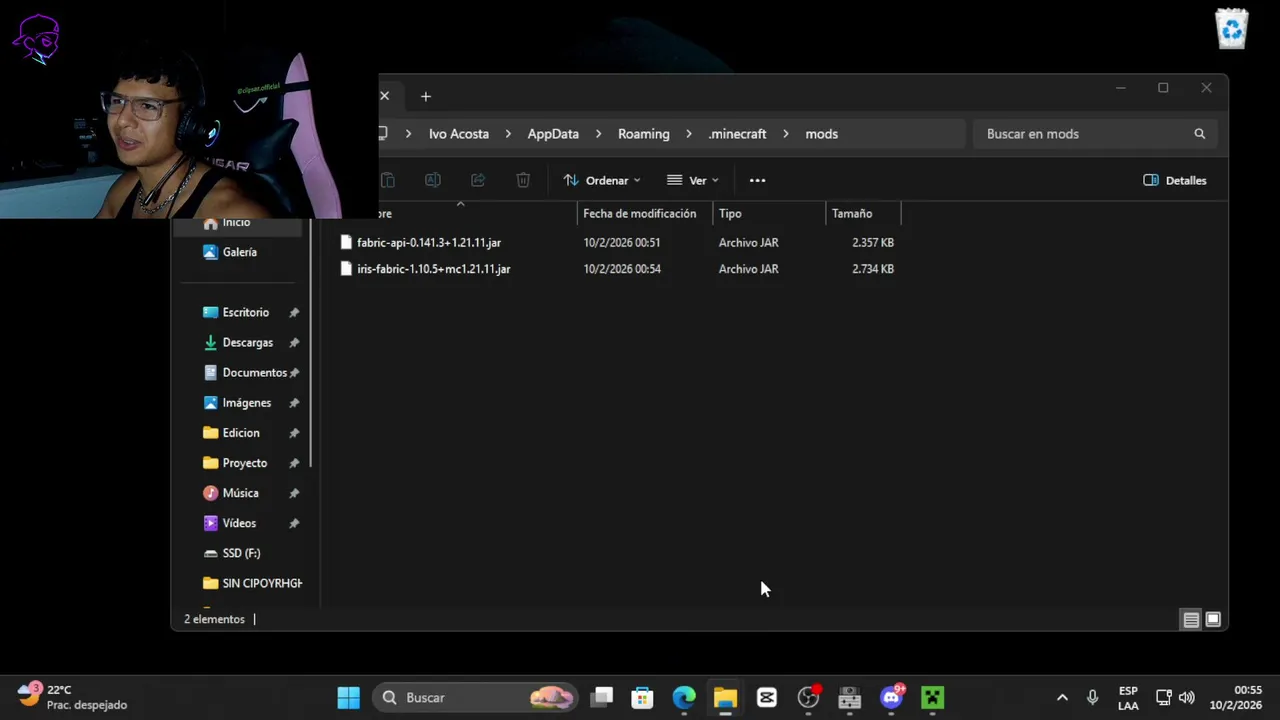Expand chevron after AppData breadcrumb

tap(598, 134)
